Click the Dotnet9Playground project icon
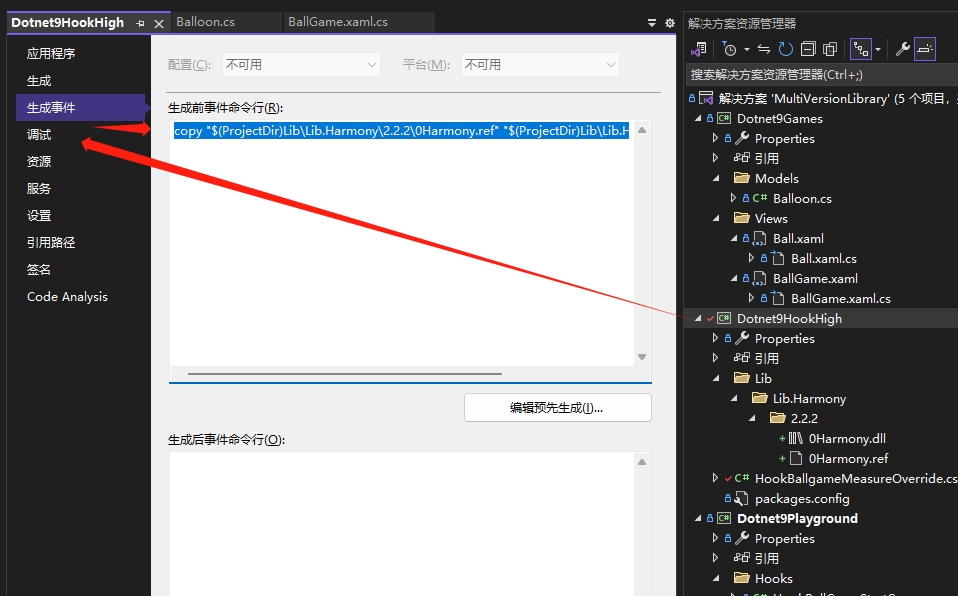 pos(724,518)
